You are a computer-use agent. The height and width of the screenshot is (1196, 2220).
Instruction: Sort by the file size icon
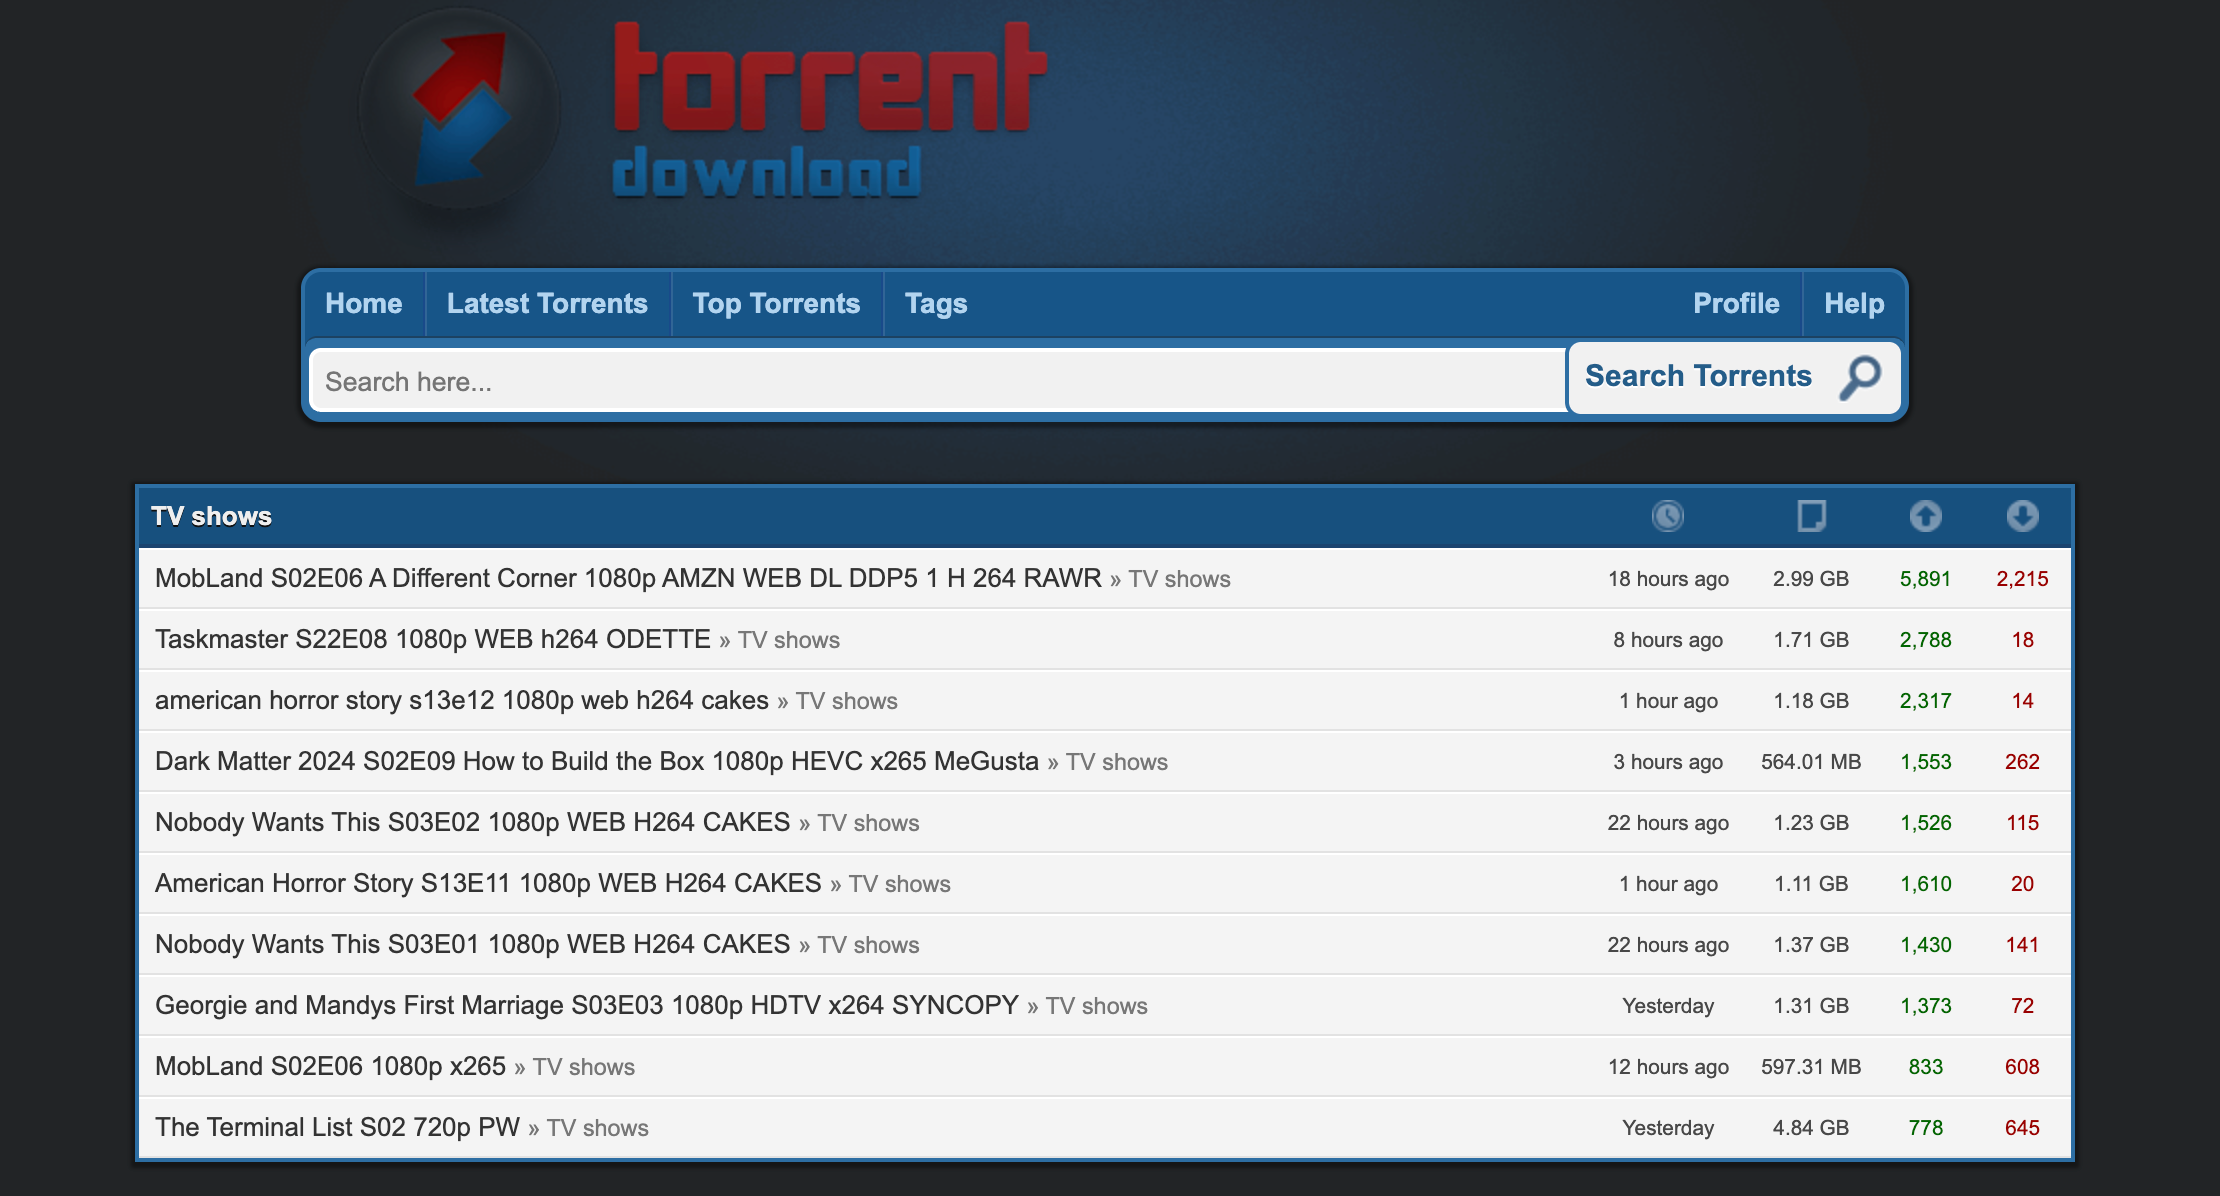(1811, 516)
